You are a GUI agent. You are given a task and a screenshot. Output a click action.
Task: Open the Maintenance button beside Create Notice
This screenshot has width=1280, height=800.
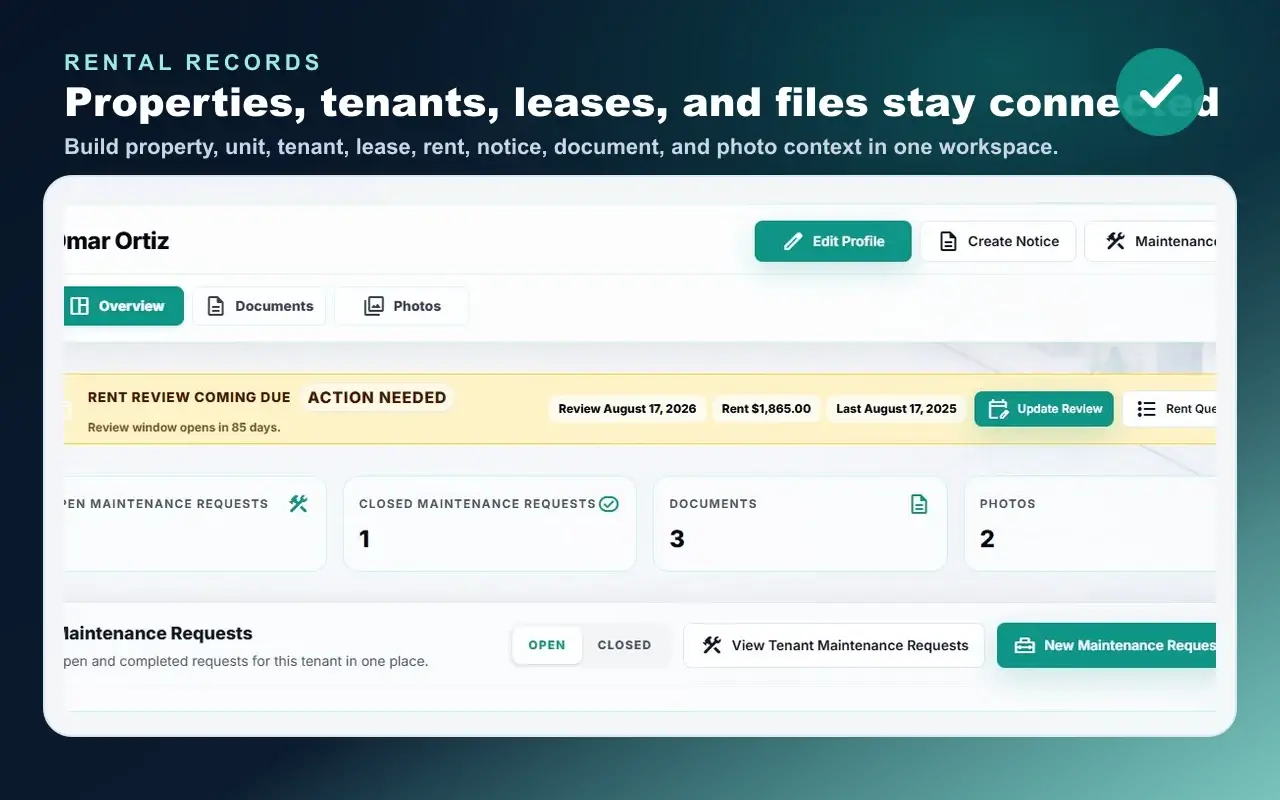(1151, 241)
